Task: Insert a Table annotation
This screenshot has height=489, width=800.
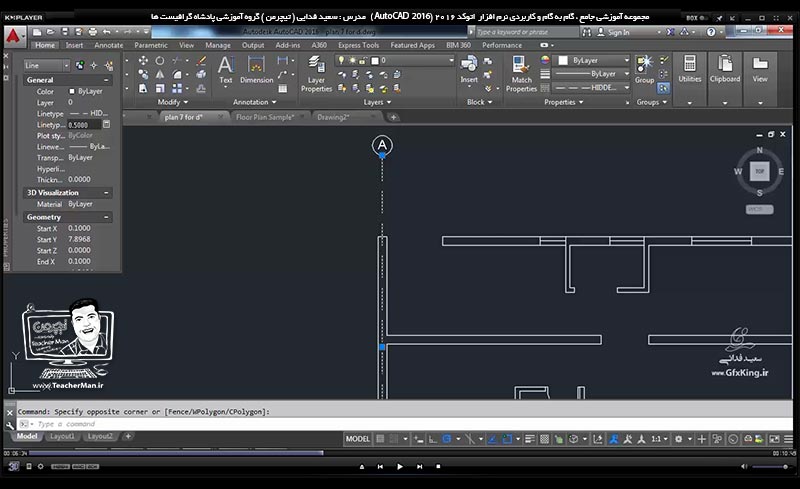Action: tap(282, 88)
